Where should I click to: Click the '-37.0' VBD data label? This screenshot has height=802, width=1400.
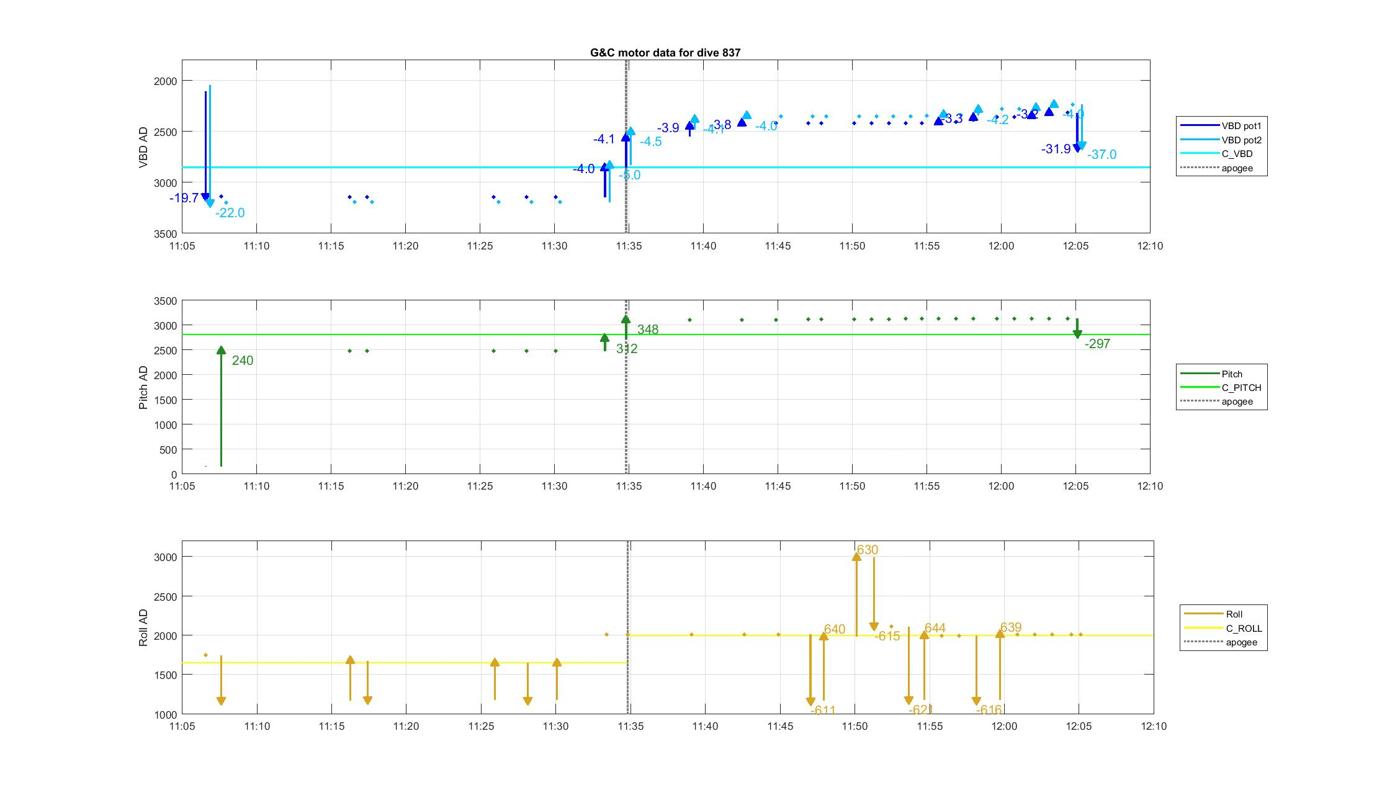click(1102, 155)
